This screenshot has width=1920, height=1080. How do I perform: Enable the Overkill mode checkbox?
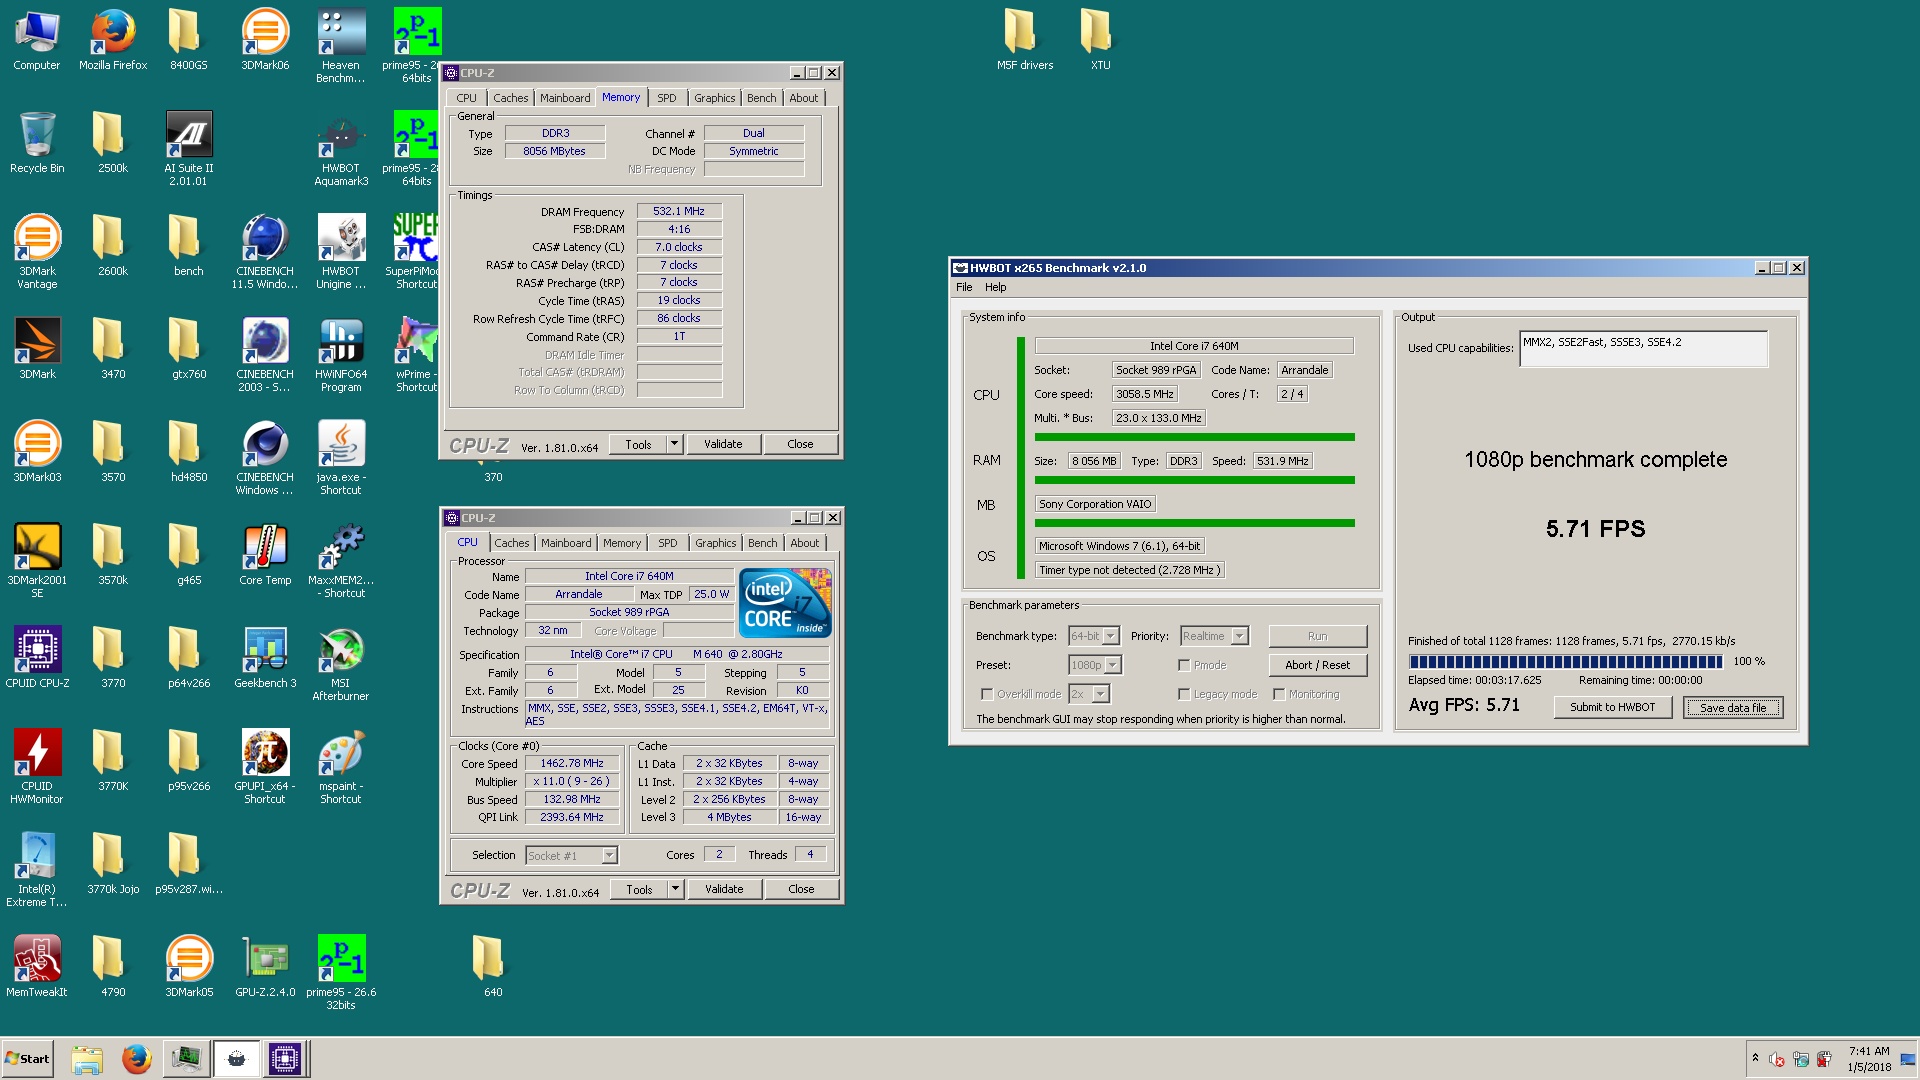click(x=987, y=694)
